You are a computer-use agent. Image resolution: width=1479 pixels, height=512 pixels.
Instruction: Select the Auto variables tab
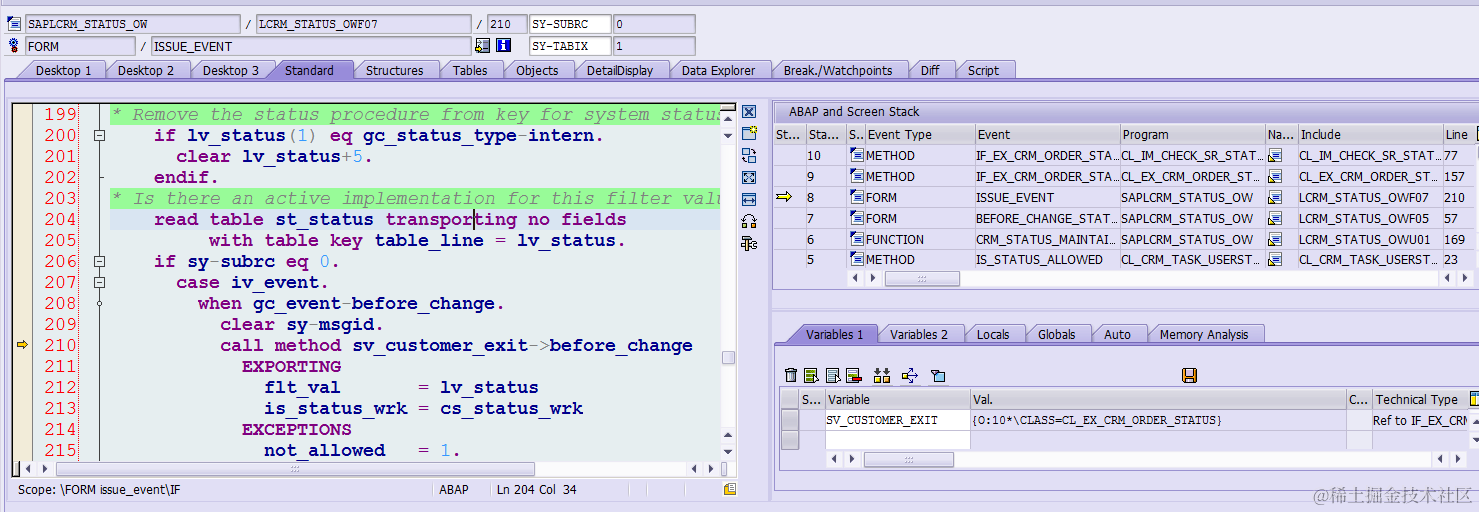pyautogui.click(x=1117, y=334)
